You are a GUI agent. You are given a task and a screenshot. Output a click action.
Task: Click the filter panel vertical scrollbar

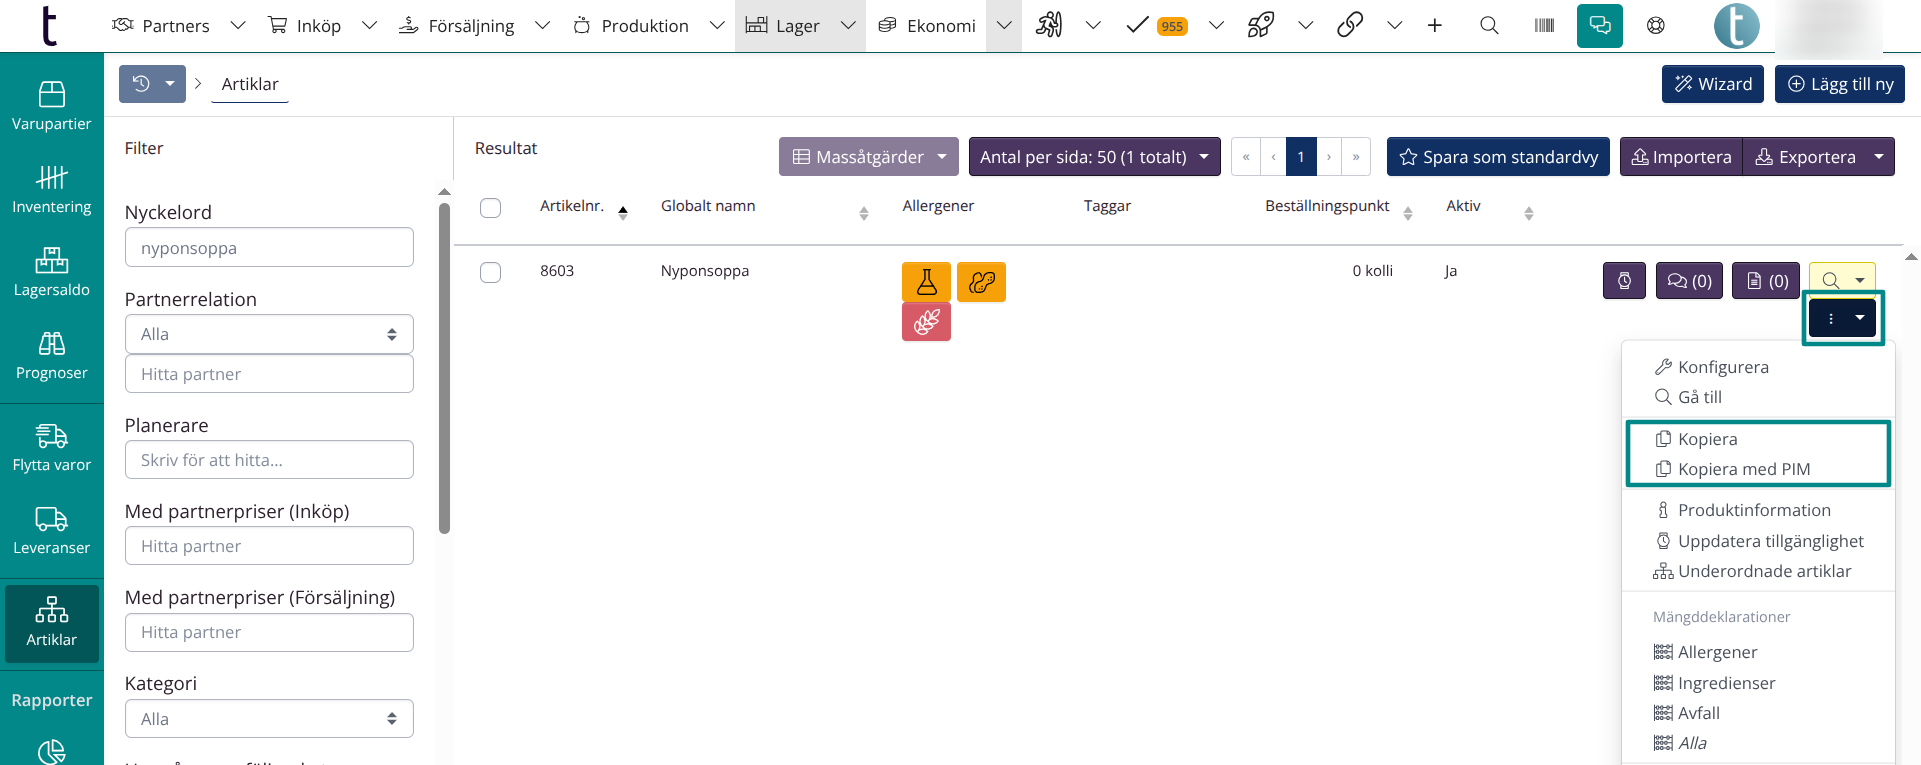point(444,370)
